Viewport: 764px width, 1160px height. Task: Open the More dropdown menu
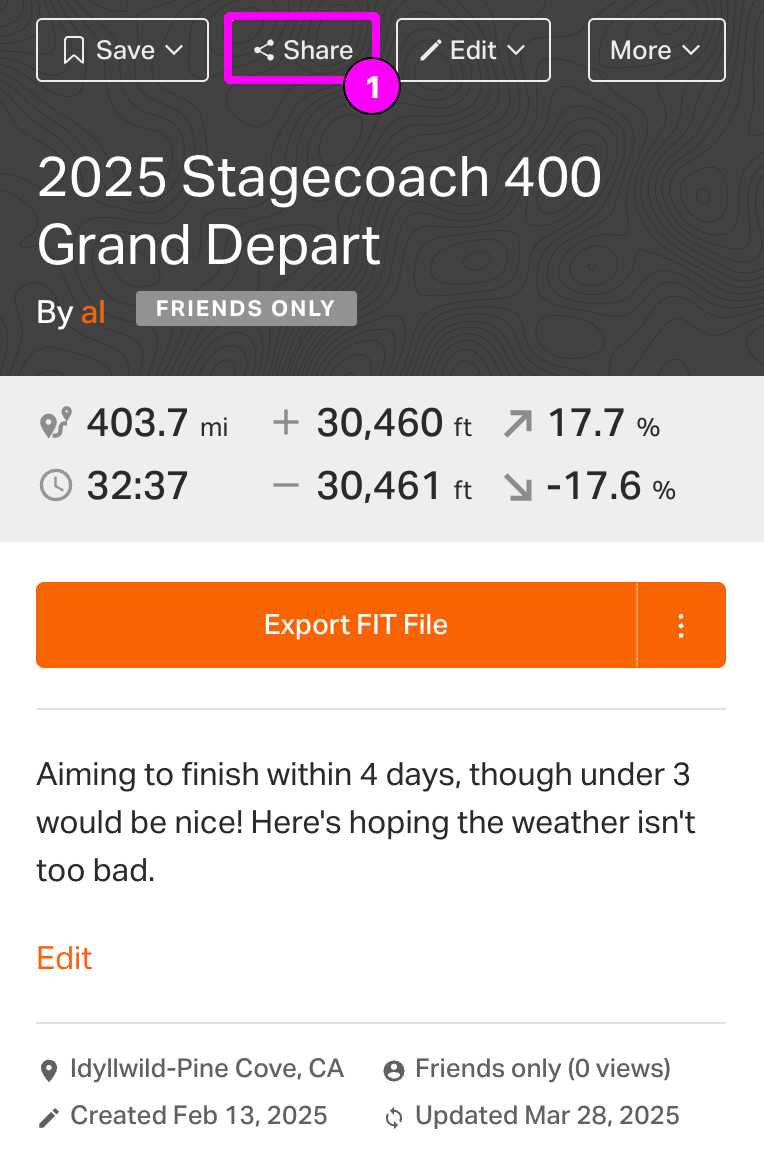point(656,50)
